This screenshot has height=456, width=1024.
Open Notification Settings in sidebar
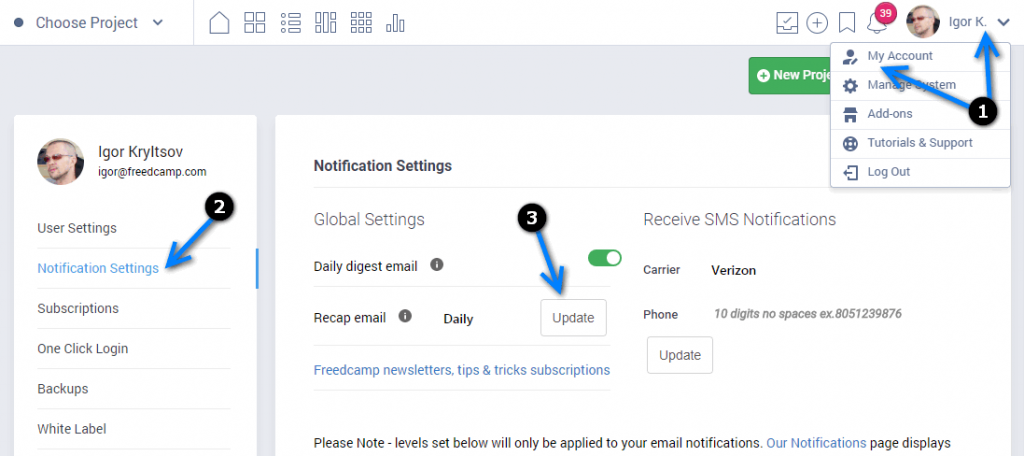(x=98, y=268)
